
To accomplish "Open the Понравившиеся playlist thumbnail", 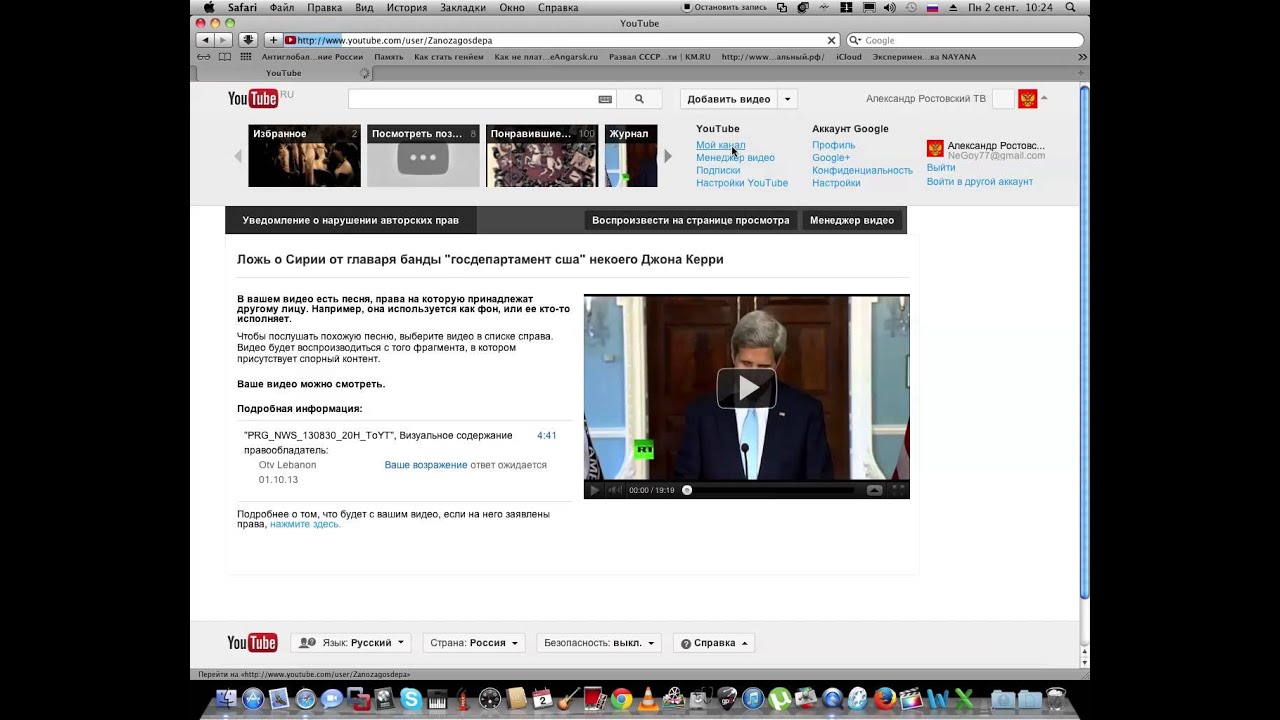I will [542, 155].
